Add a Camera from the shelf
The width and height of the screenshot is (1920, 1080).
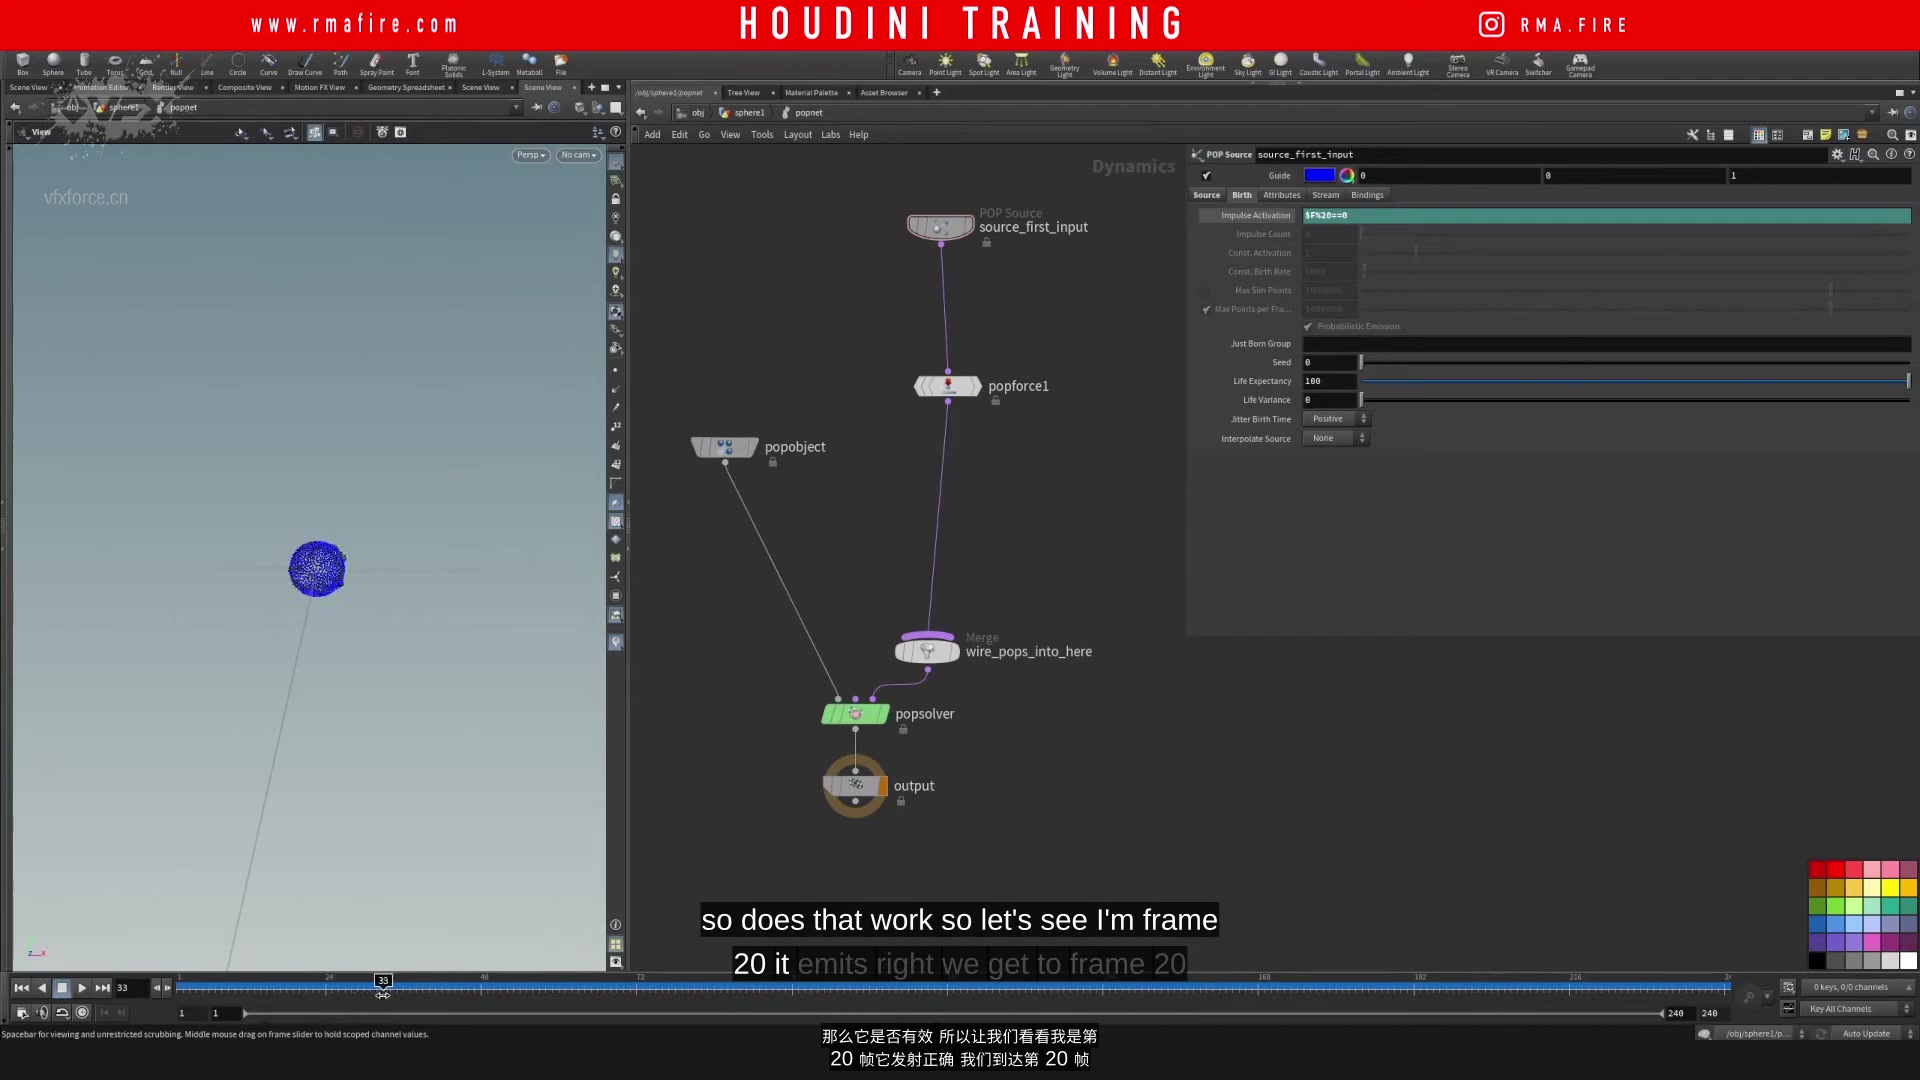(x=910, y=65)
